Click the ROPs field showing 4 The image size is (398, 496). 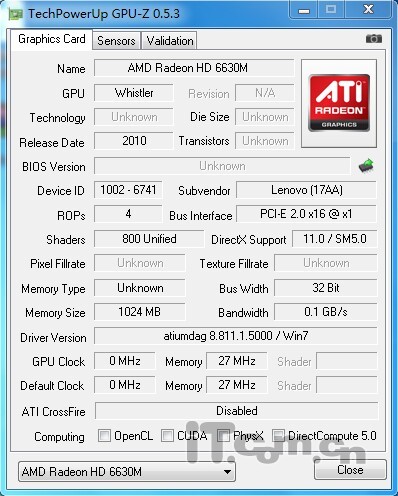click(x=128, y=214)
